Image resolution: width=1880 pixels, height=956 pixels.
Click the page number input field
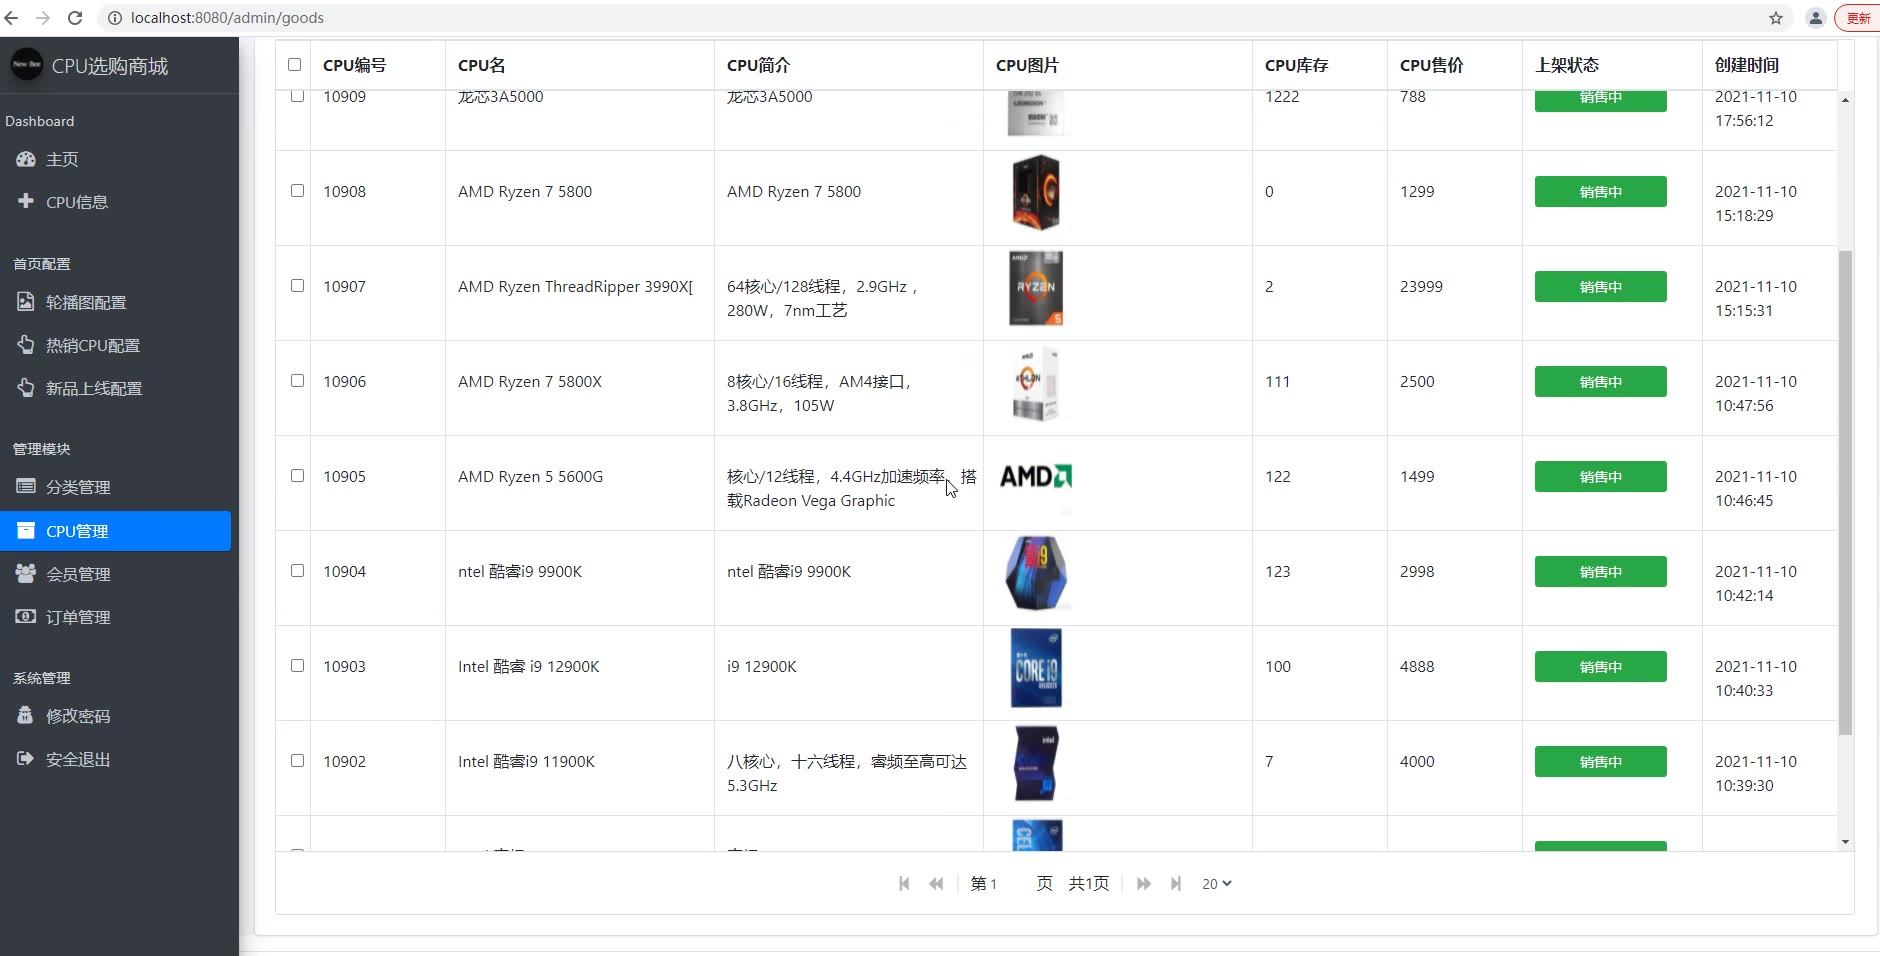[1010, 883]
